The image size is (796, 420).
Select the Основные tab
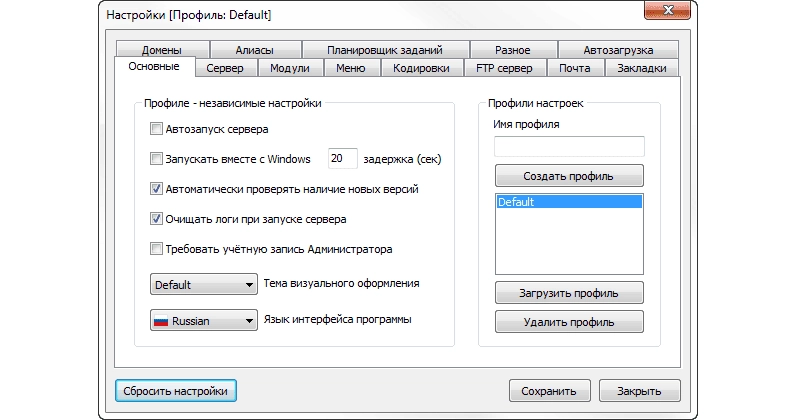[x=154, y=67]
